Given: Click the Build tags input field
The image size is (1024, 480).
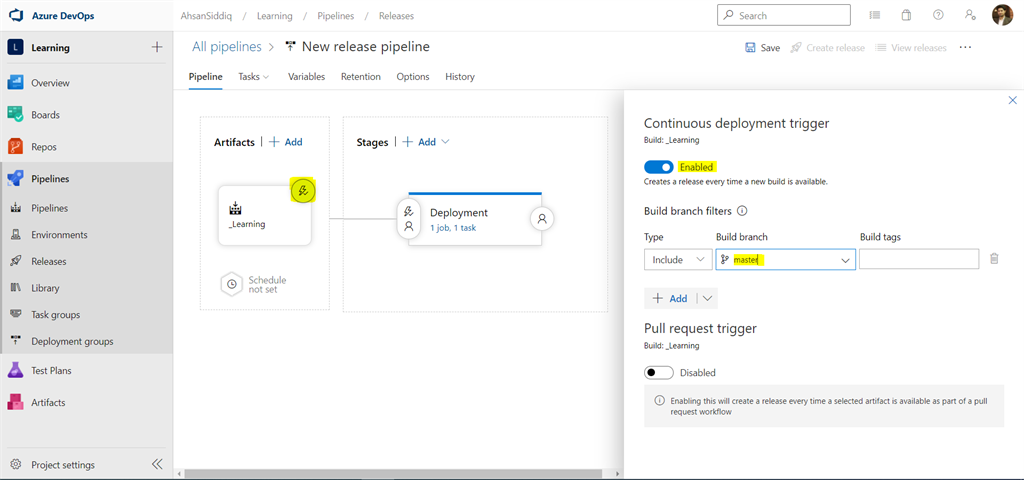Looking at the screenshot, I should (x=918, y=260).
